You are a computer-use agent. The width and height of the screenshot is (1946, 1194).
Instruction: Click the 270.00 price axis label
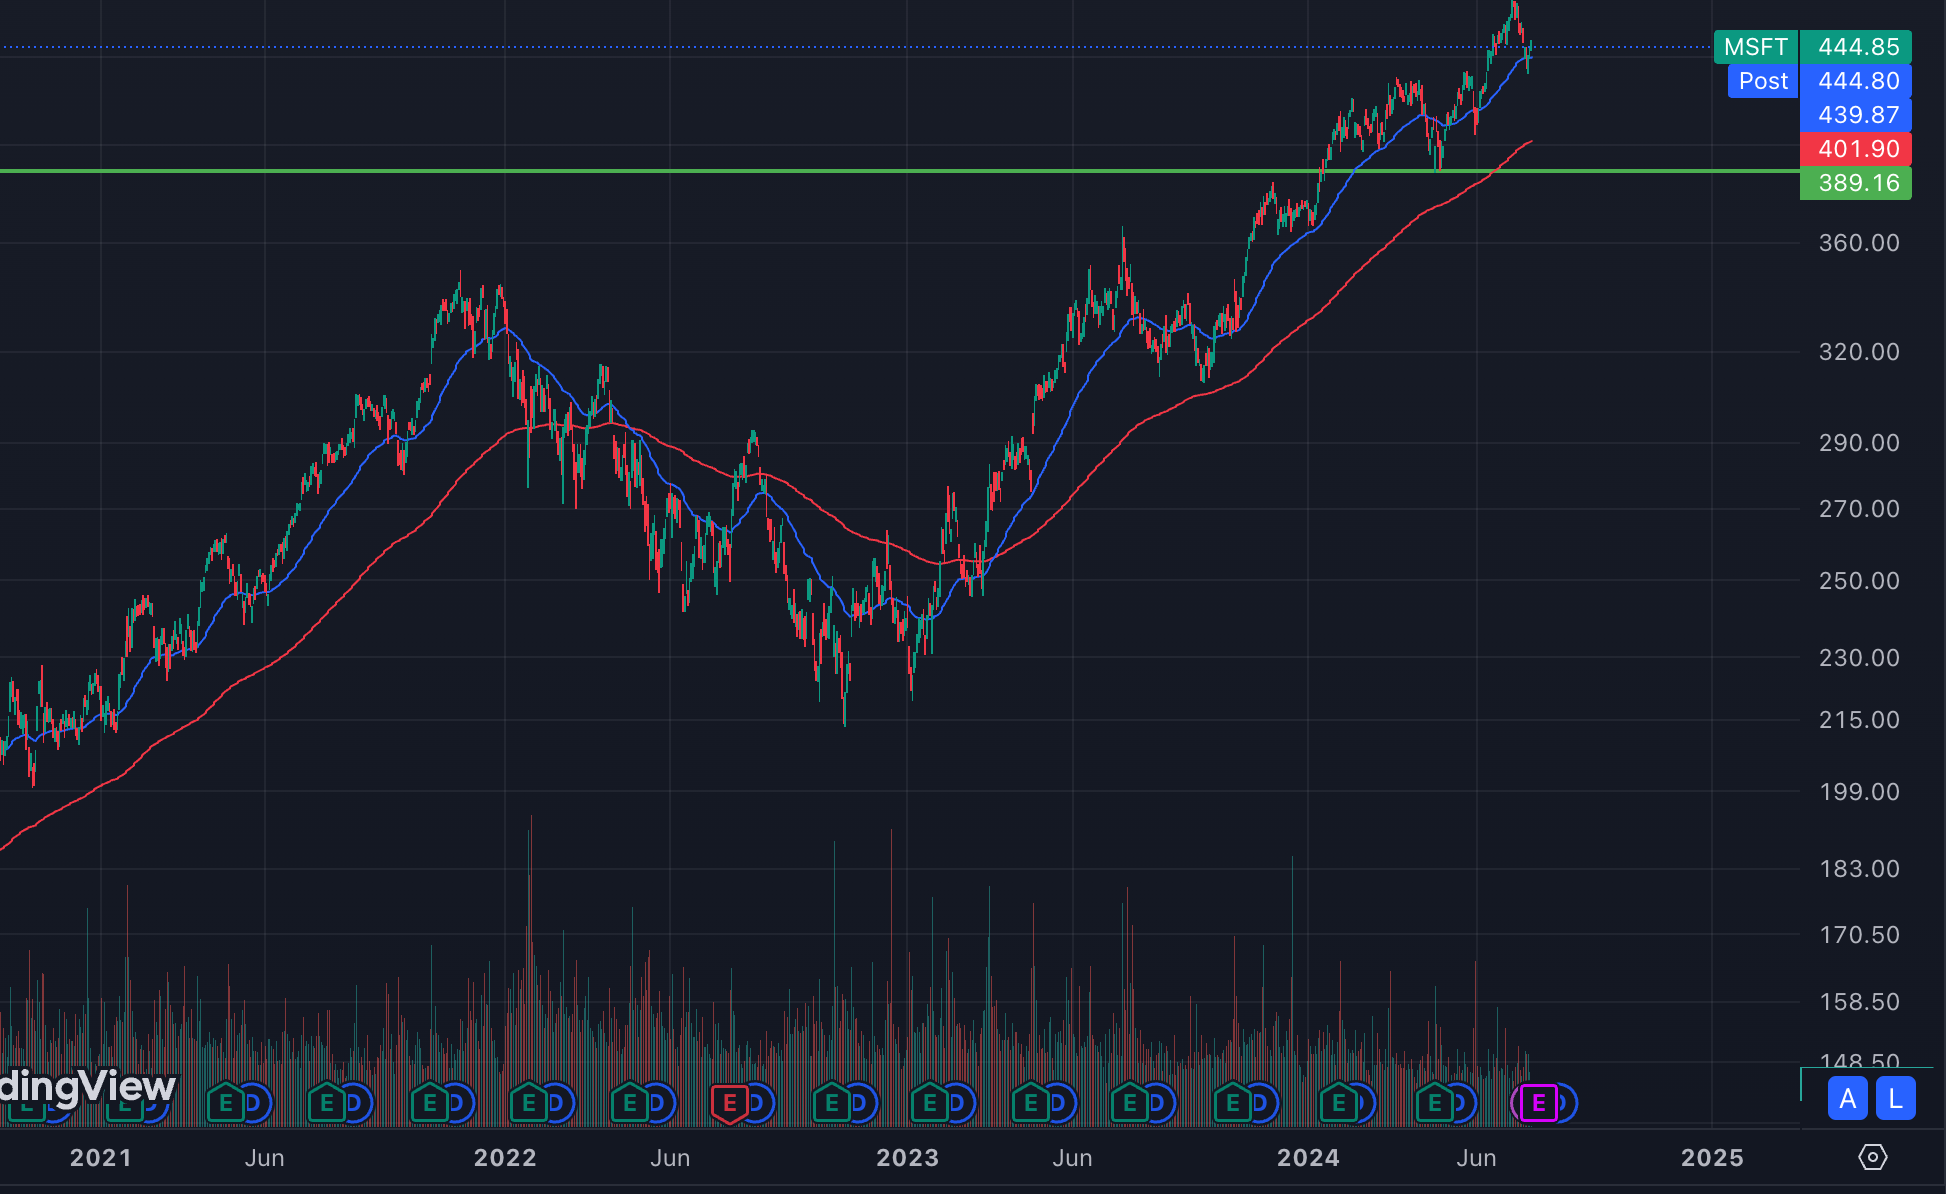[1859, 509]
